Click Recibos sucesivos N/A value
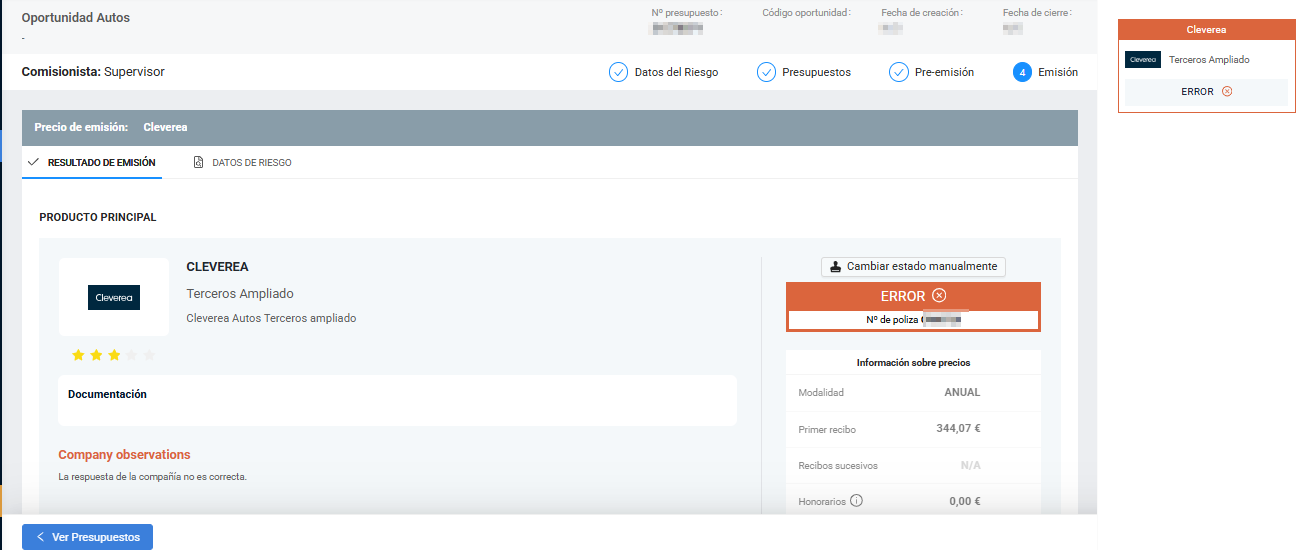This screenshot has height=550, width=1304. 970,466
